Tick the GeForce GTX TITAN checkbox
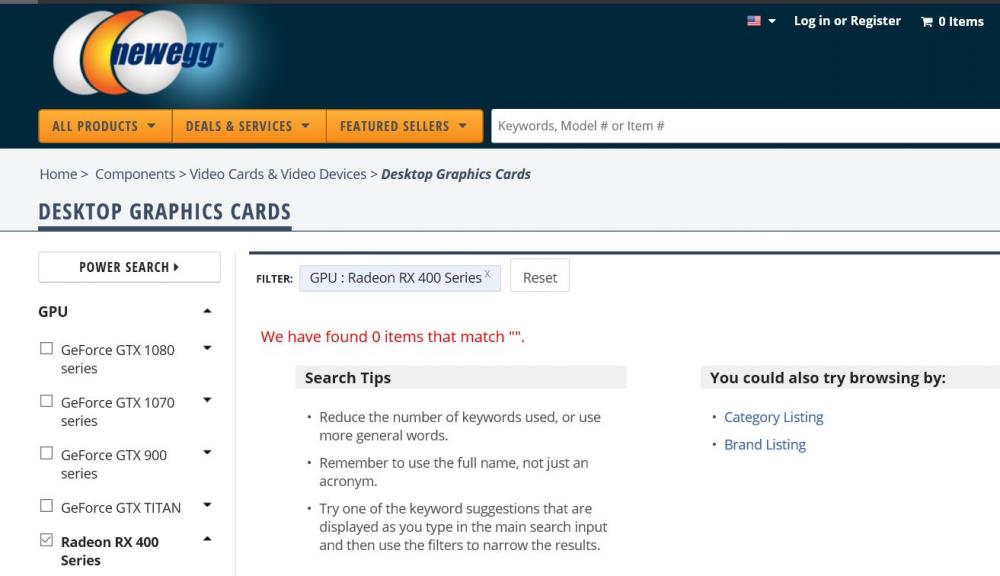The height and width of the screenshot is (576, 1000). (x=46, y=506)
